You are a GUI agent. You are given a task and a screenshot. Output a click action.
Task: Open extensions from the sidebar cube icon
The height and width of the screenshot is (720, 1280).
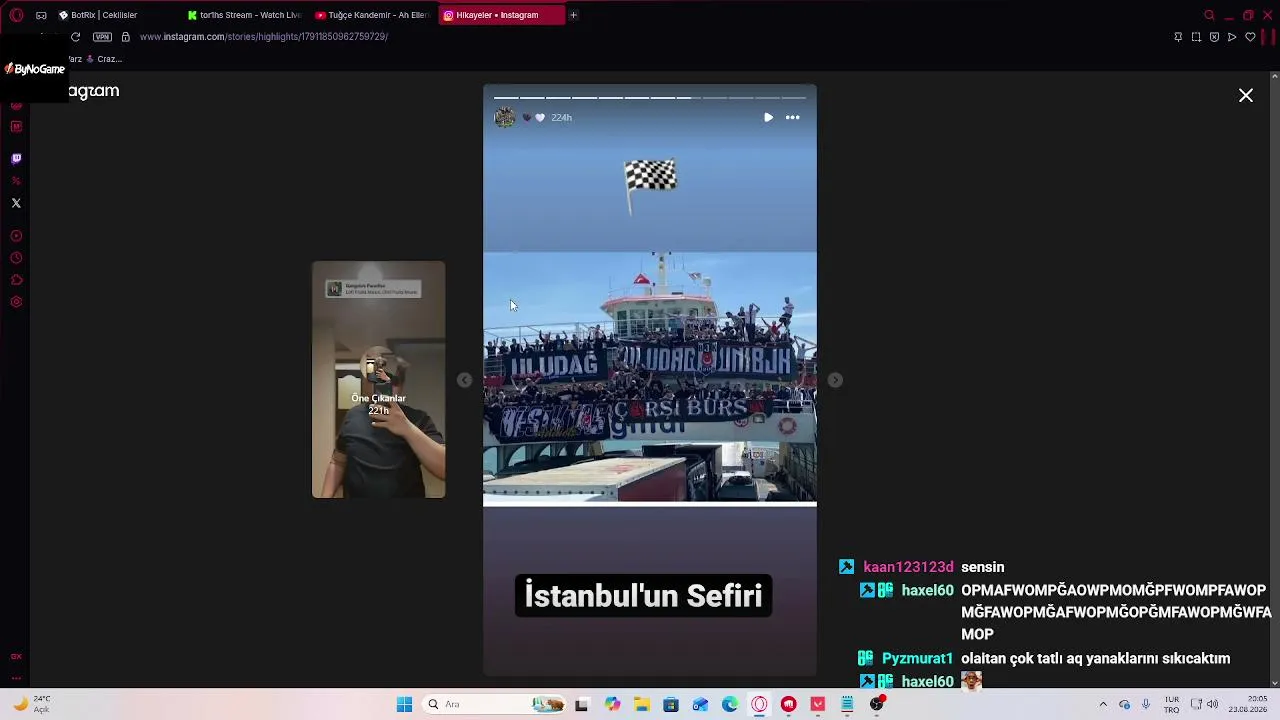coord(16,280)
